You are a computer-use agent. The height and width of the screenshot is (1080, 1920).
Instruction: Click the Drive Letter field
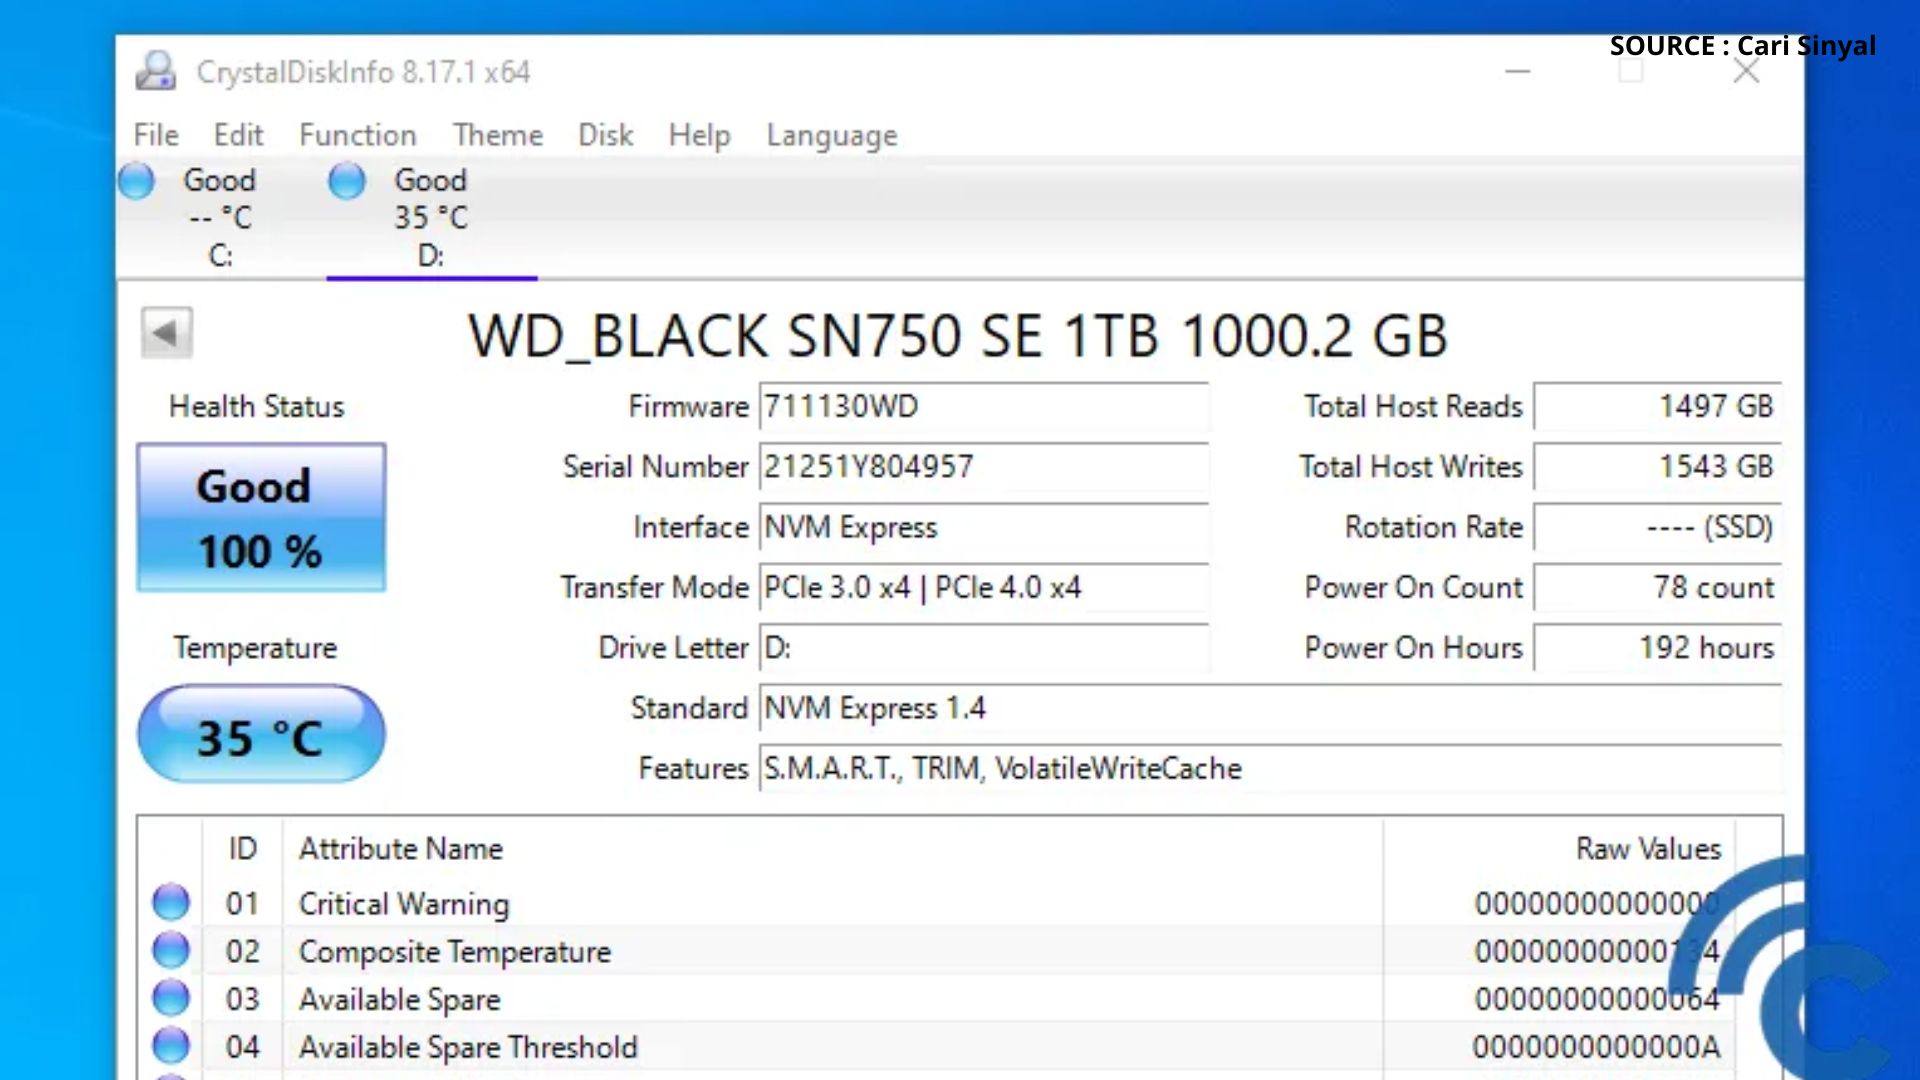984,647
